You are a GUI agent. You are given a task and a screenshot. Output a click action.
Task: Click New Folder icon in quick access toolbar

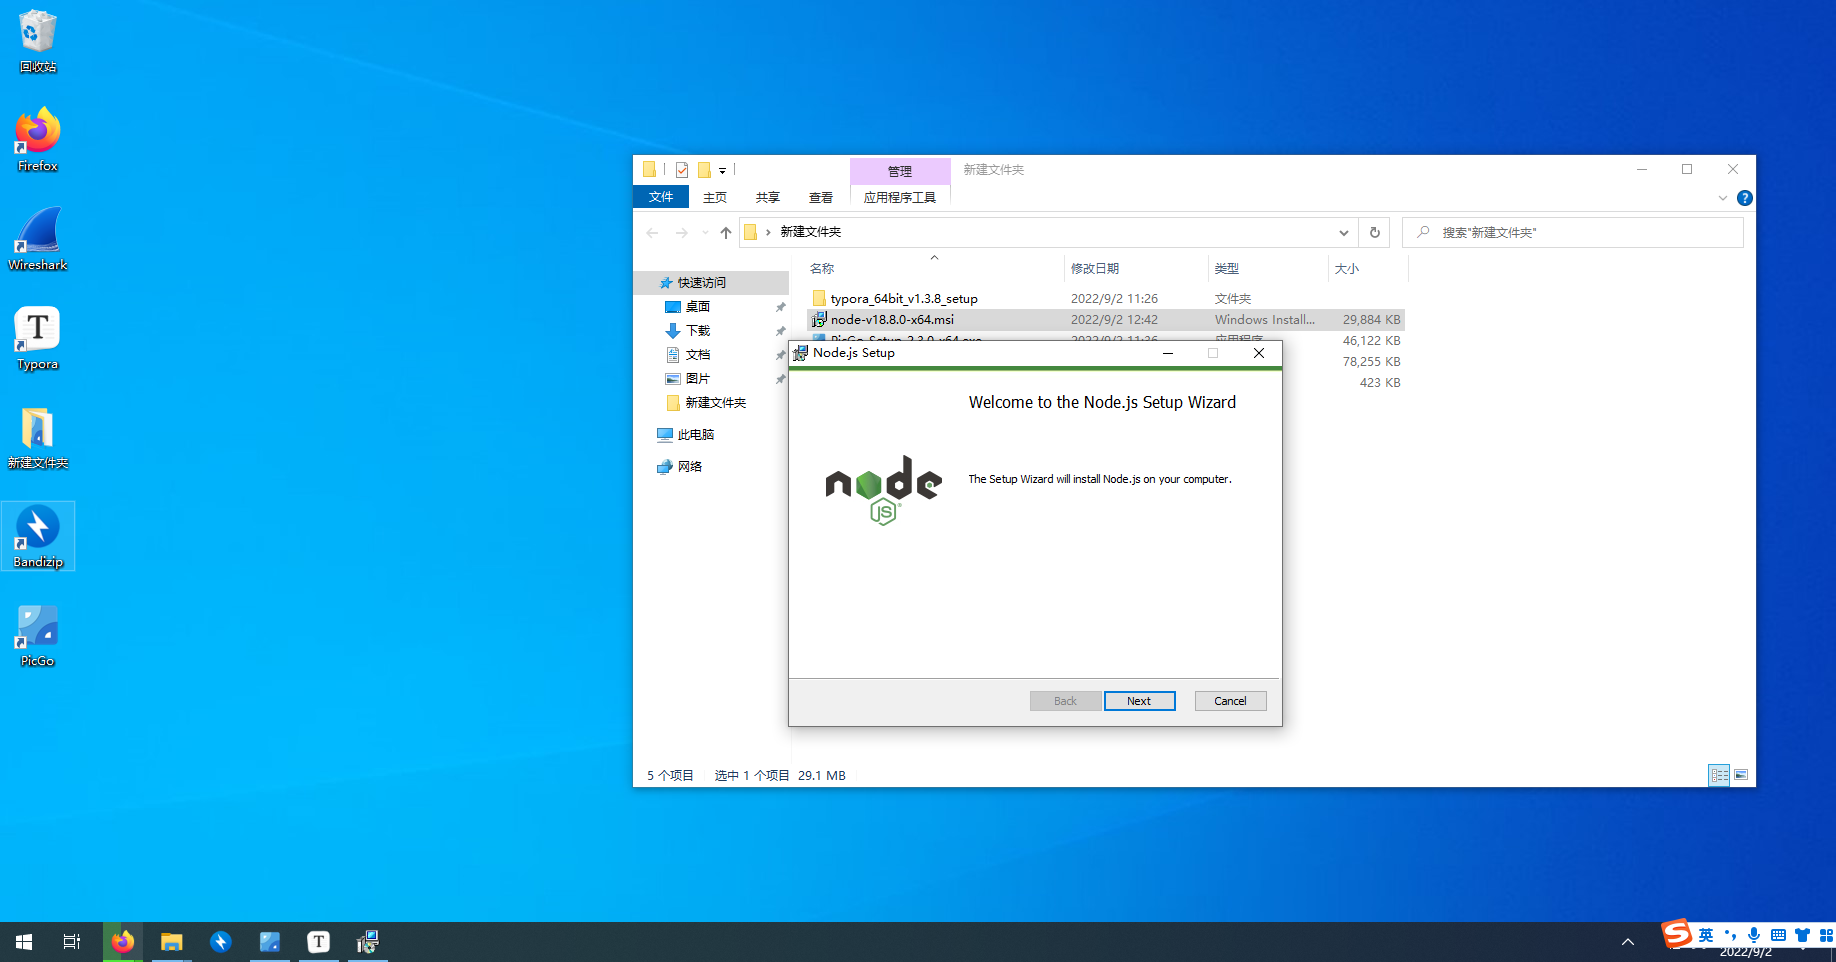[x=704, y=170]
